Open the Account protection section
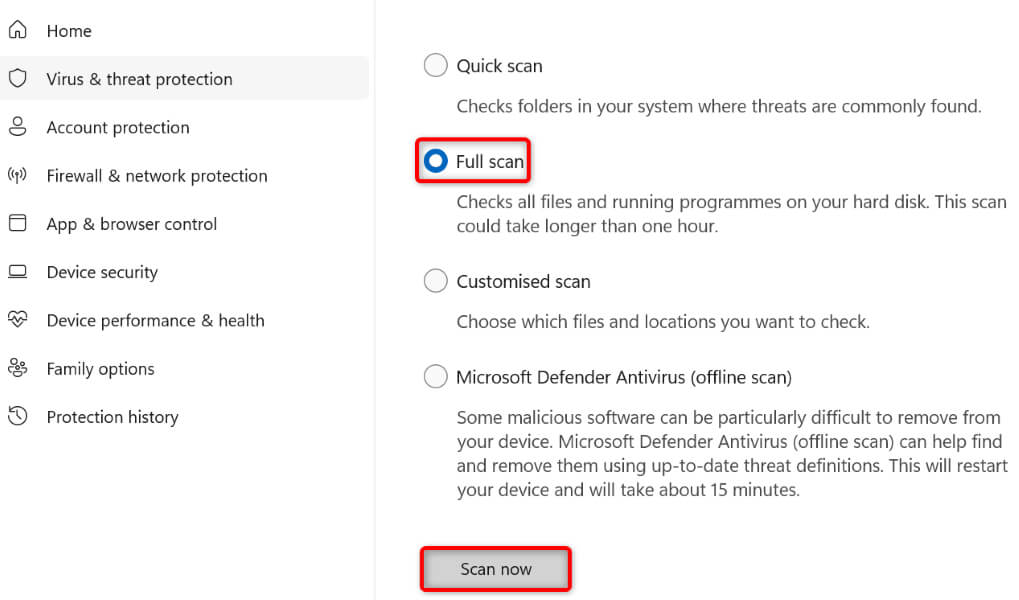Screen dimensions: 1019x600 (118, 127)
